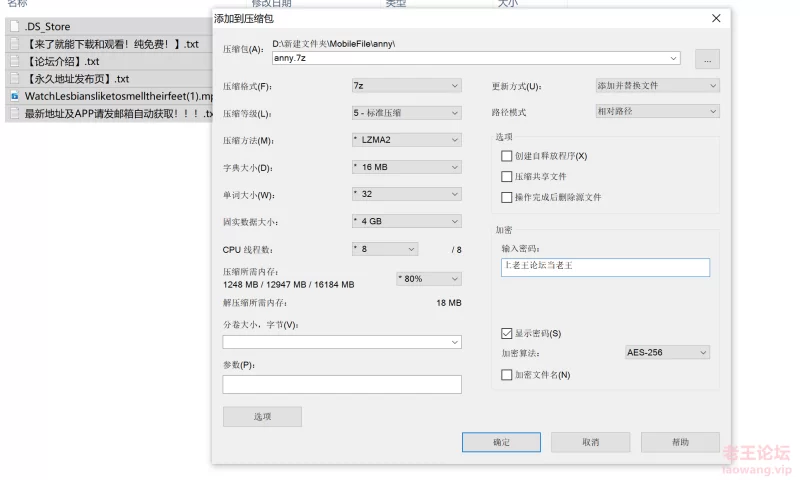Close the 添加到压缩包 dialog
This screenshot has width=800, height=480.
(716, 18)
